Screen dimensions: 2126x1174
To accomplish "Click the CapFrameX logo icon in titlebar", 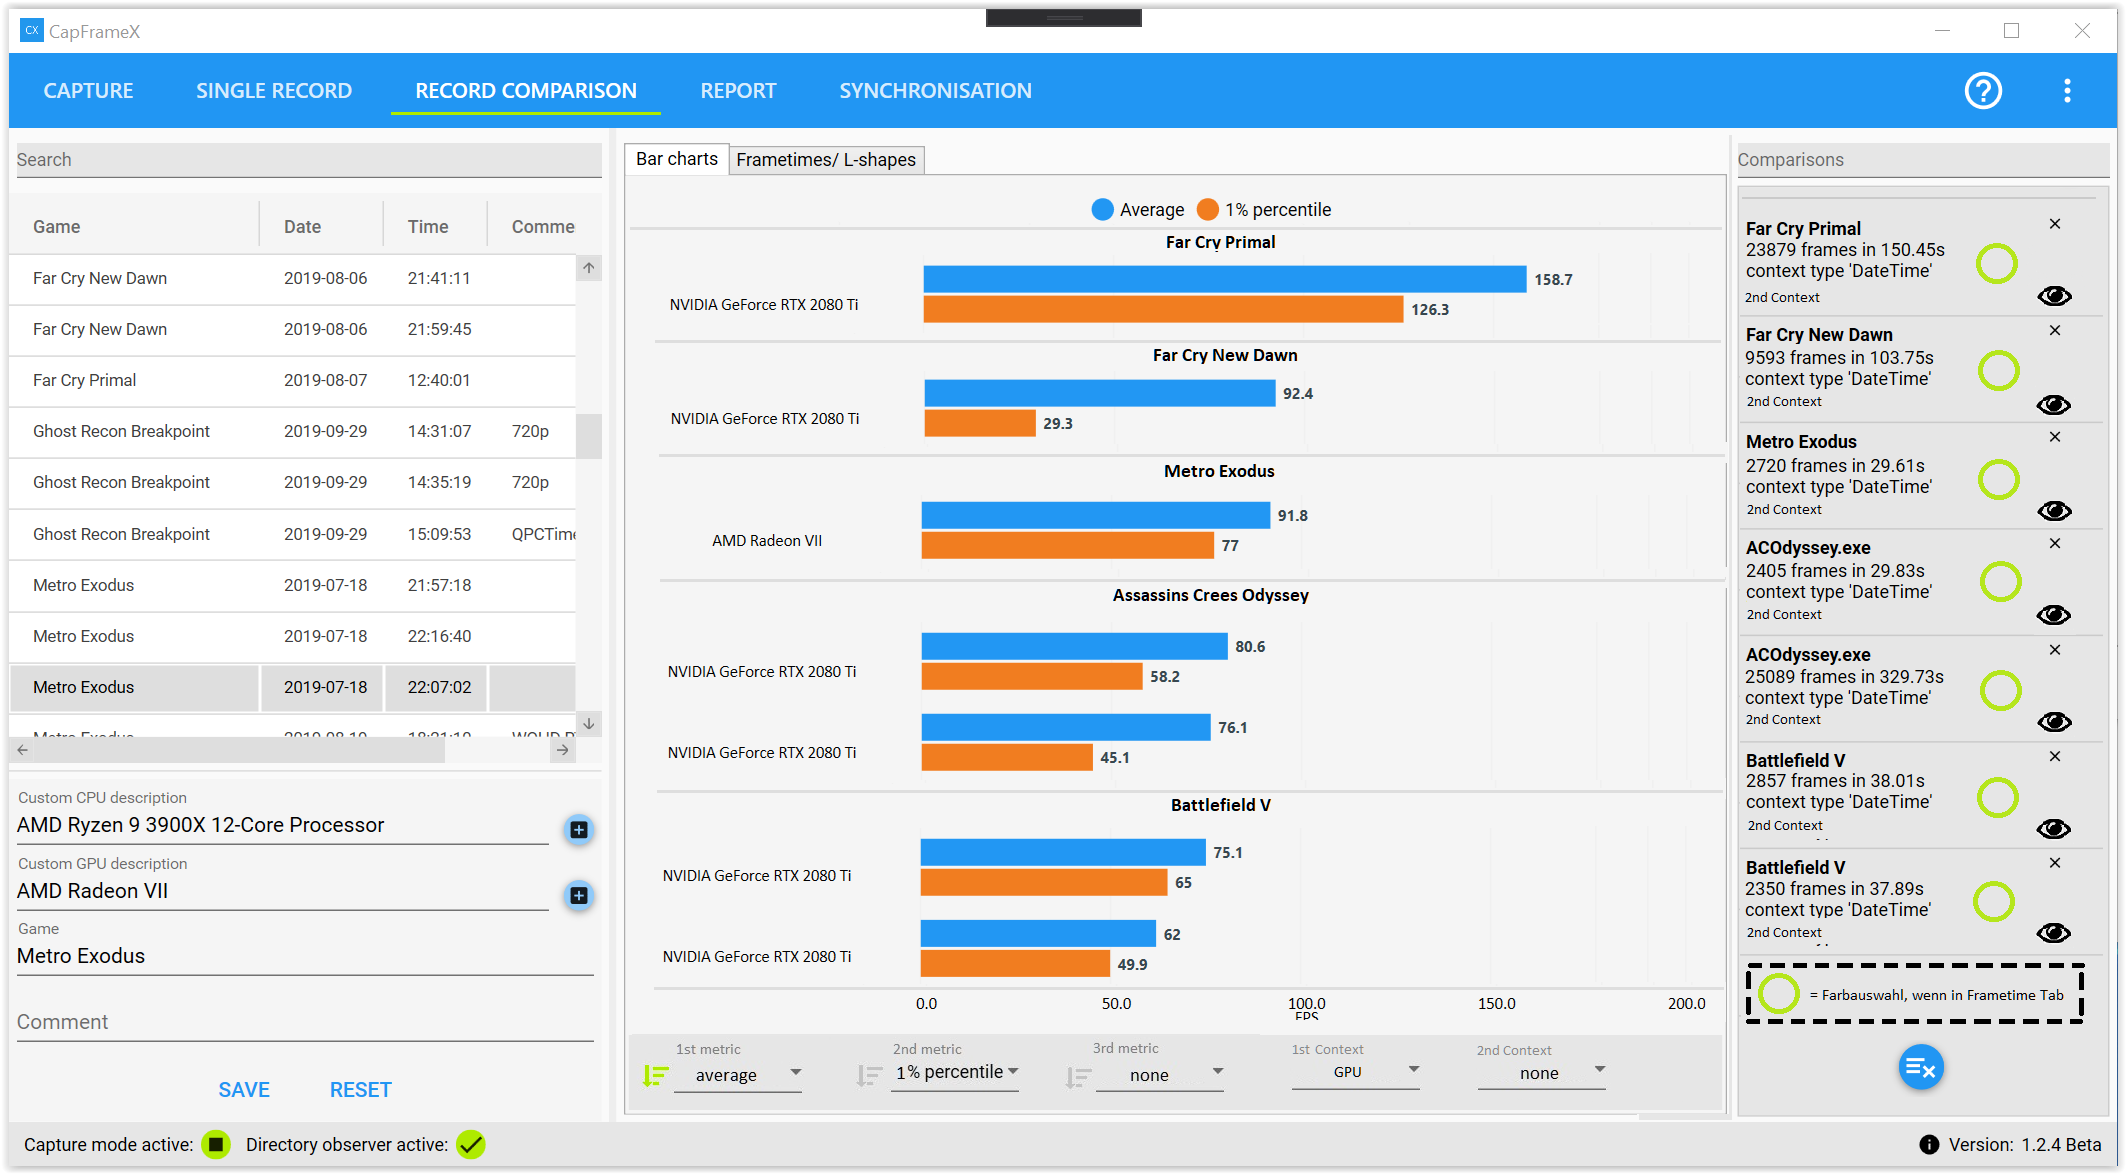I will 31,30.
